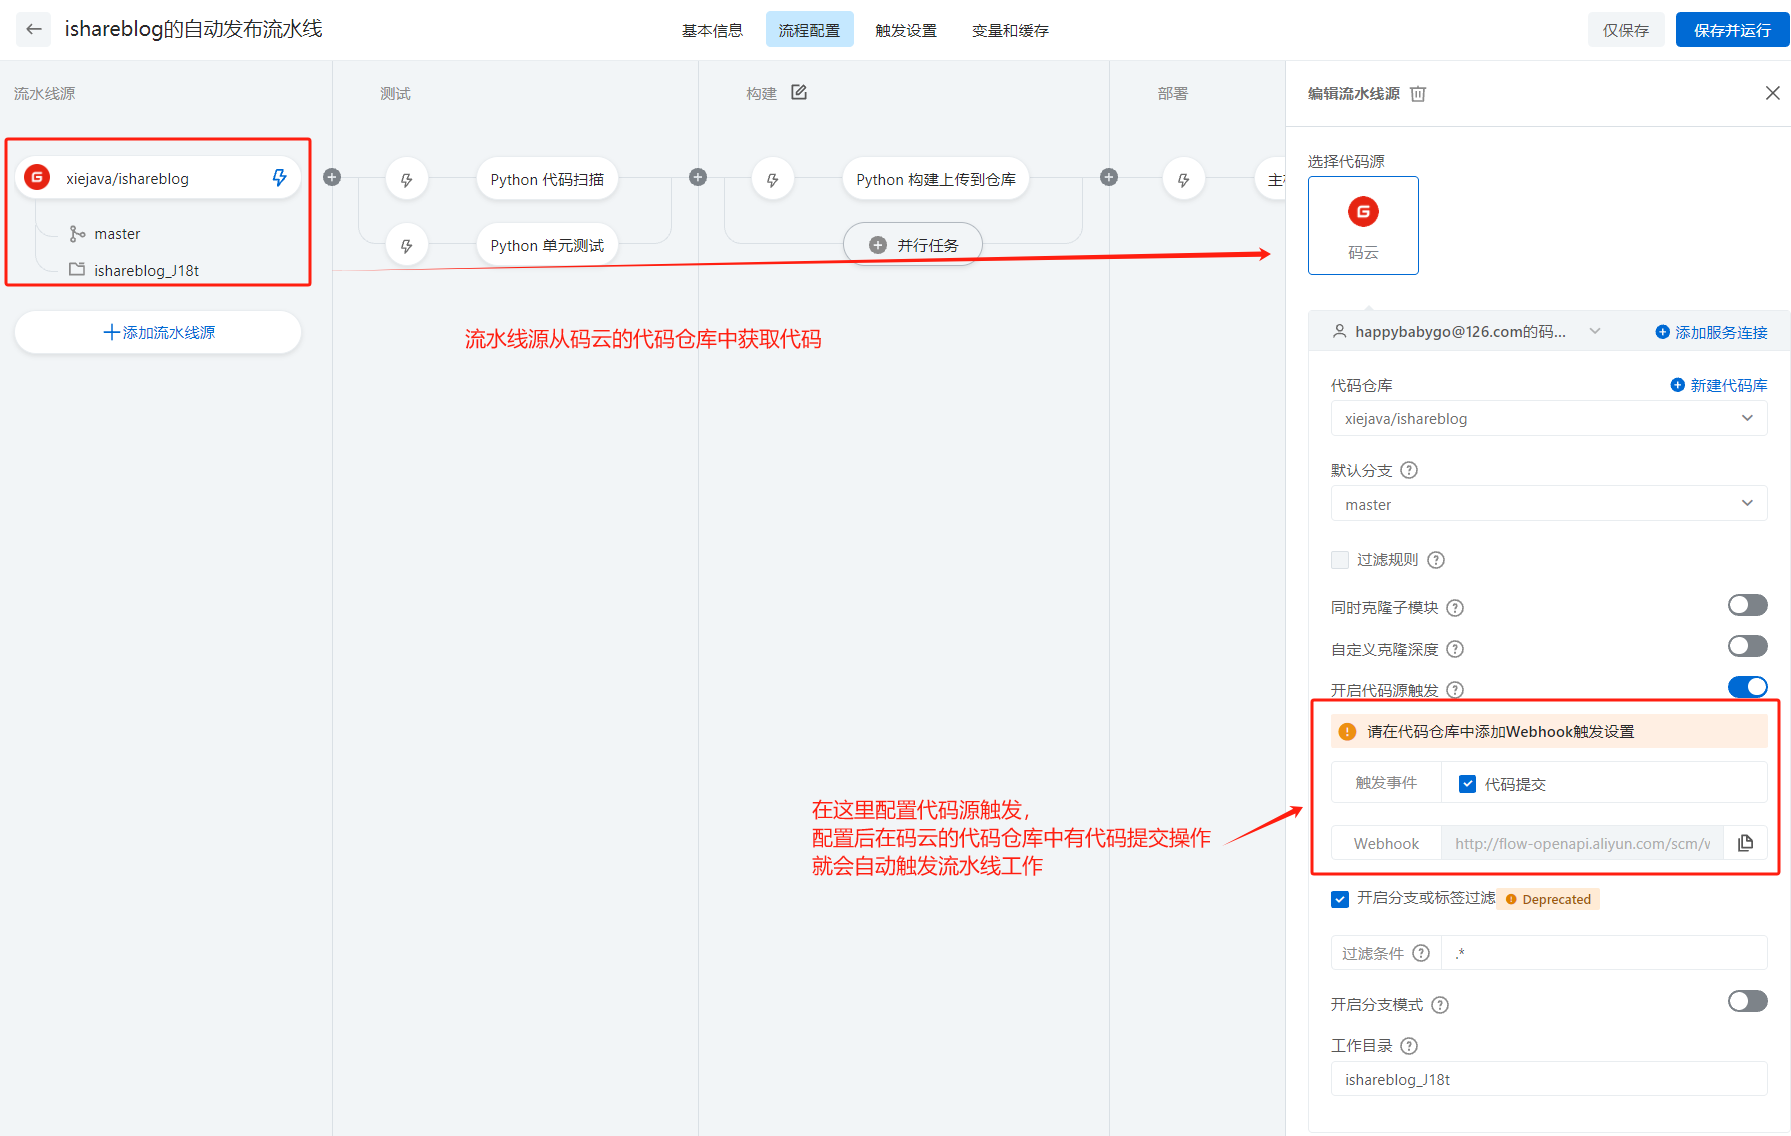Uncheck the 代码提交 trigger event checkbox

(1467, 784)
